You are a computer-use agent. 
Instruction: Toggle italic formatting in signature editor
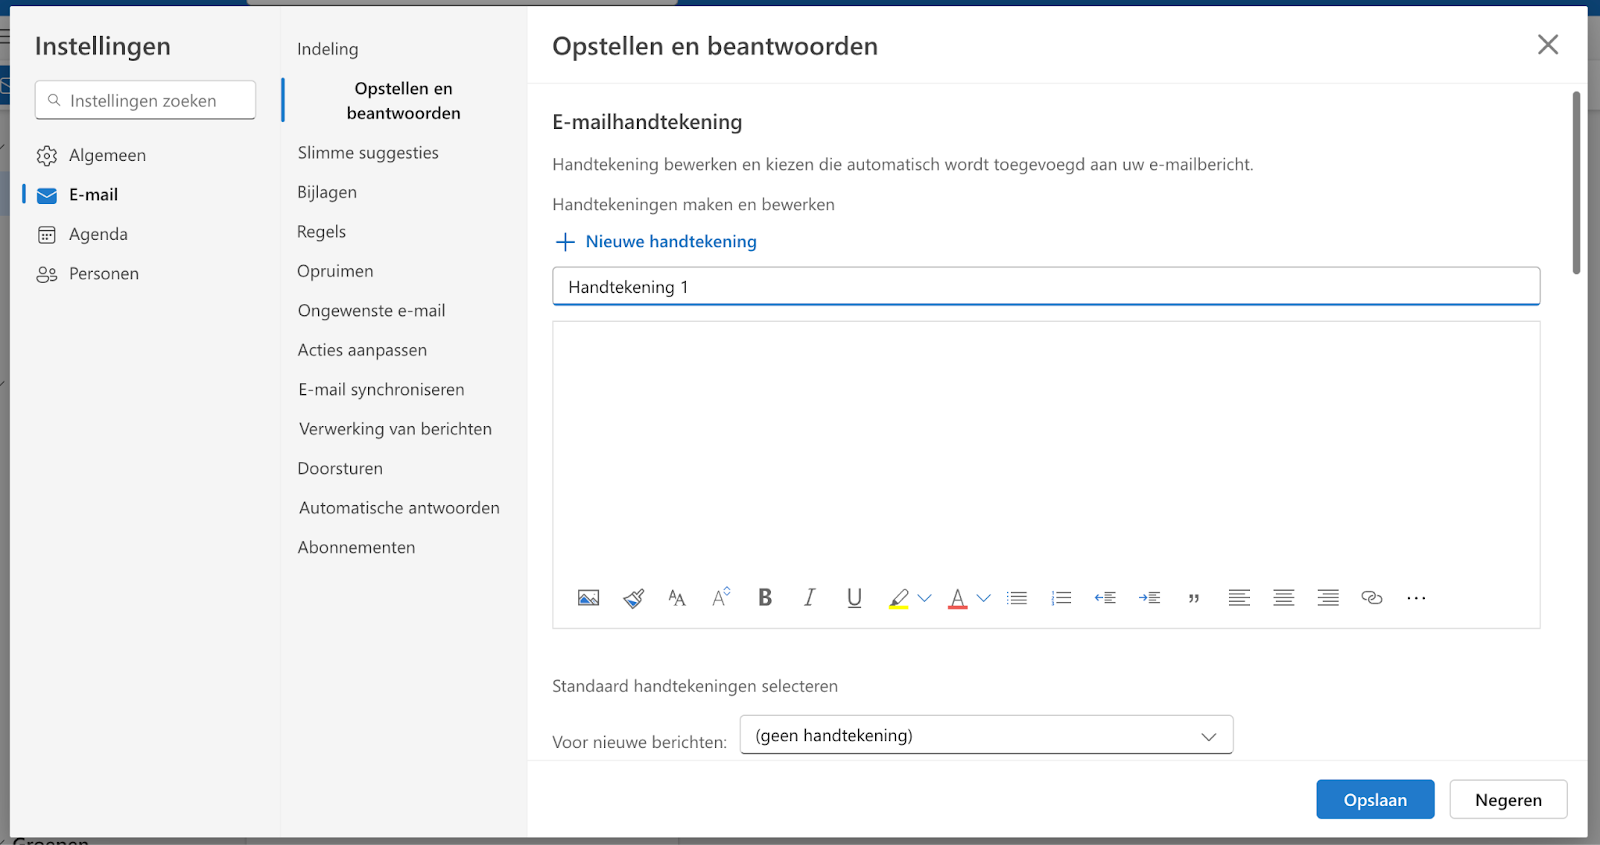(x=809, y=597)
